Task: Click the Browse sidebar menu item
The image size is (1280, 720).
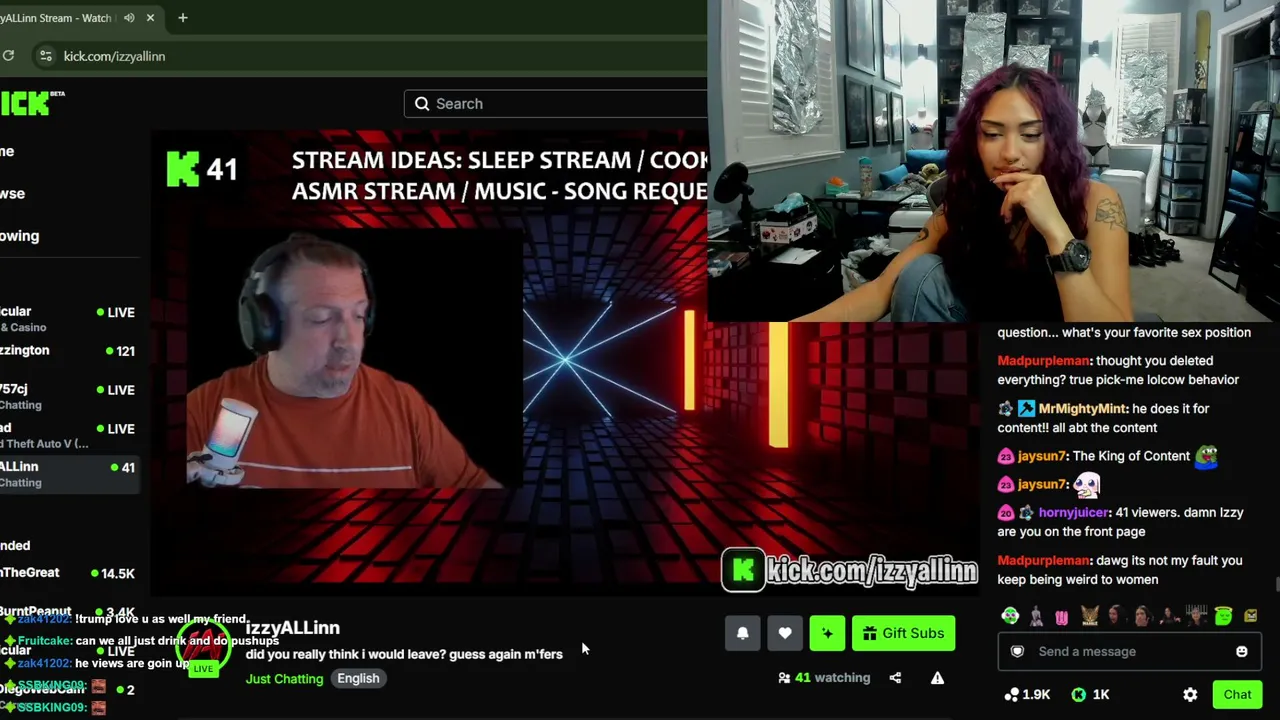Action: click(14, 194)
